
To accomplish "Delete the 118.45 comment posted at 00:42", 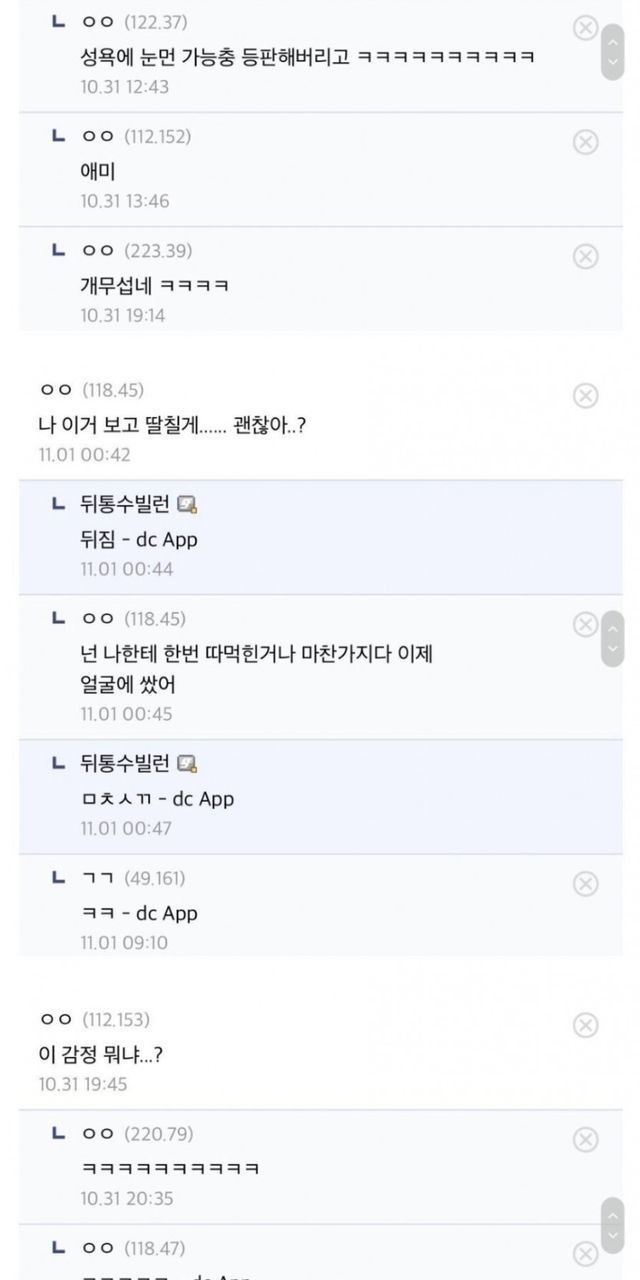I will pos(585,396).
